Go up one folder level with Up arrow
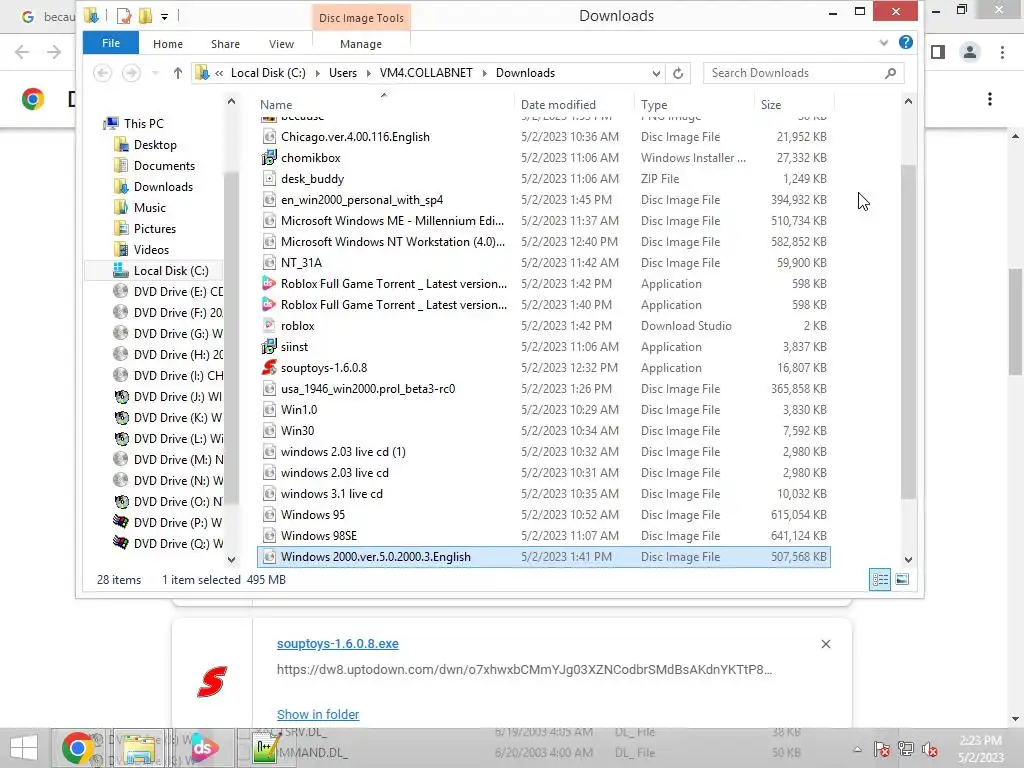Image resolution: width=1024 pixels, height=768 pixels. [x=178, y=73]
